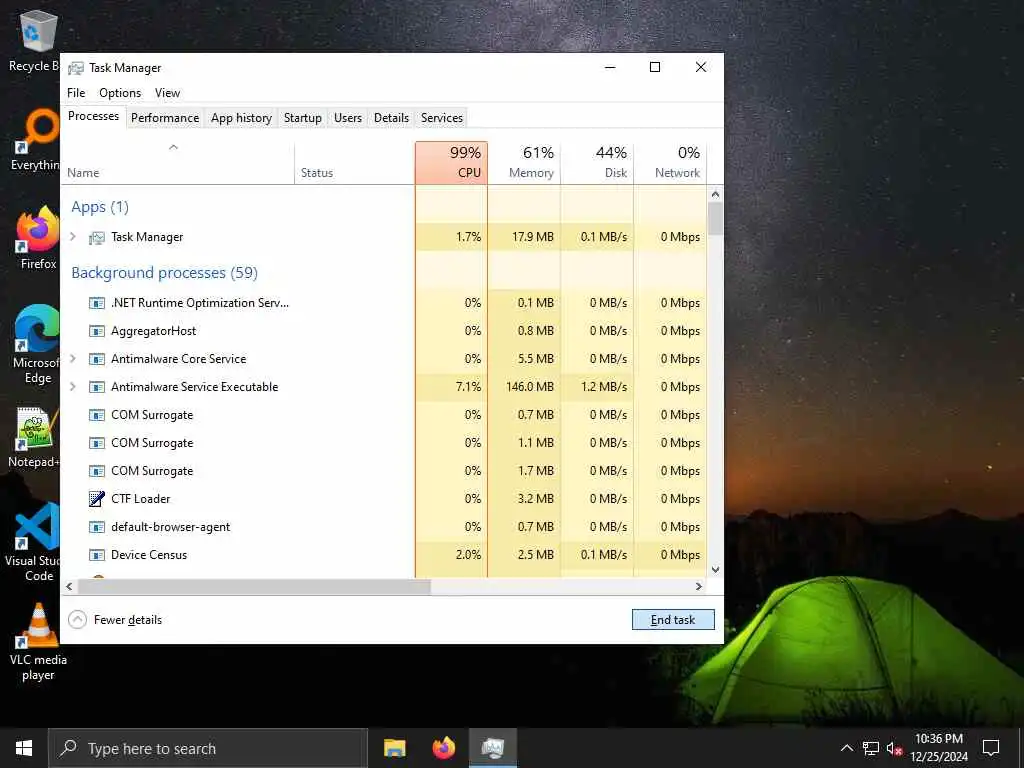Click the Antimalware Service Executable icon
The image size is (1024, 768).
97,387
